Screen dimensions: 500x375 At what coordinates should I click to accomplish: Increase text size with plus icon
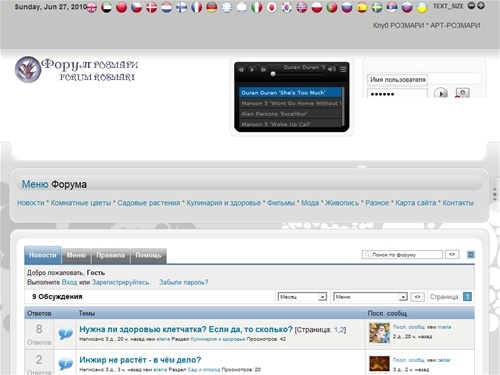481,5
